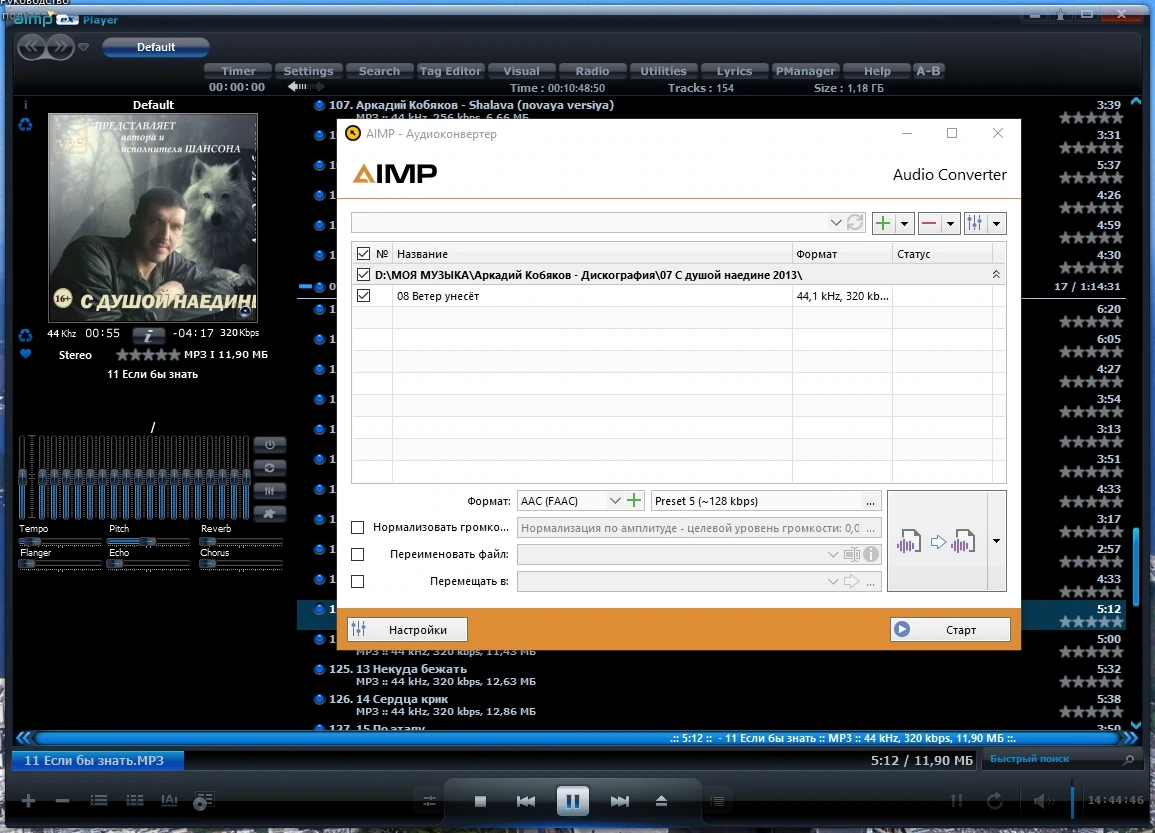Click the refresh icon beside the top combo box
1155x833 pixels.
pos(854,222)
